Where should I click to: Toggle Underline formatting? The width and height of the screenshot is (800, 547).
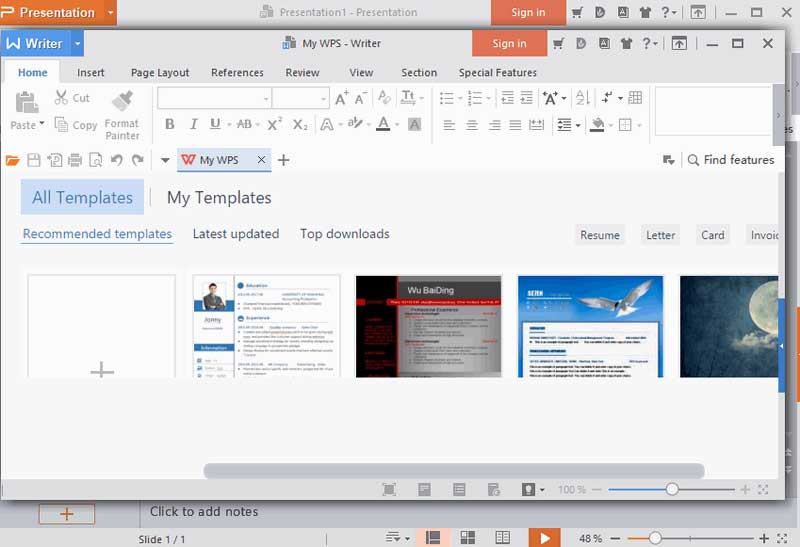[215, 124]
